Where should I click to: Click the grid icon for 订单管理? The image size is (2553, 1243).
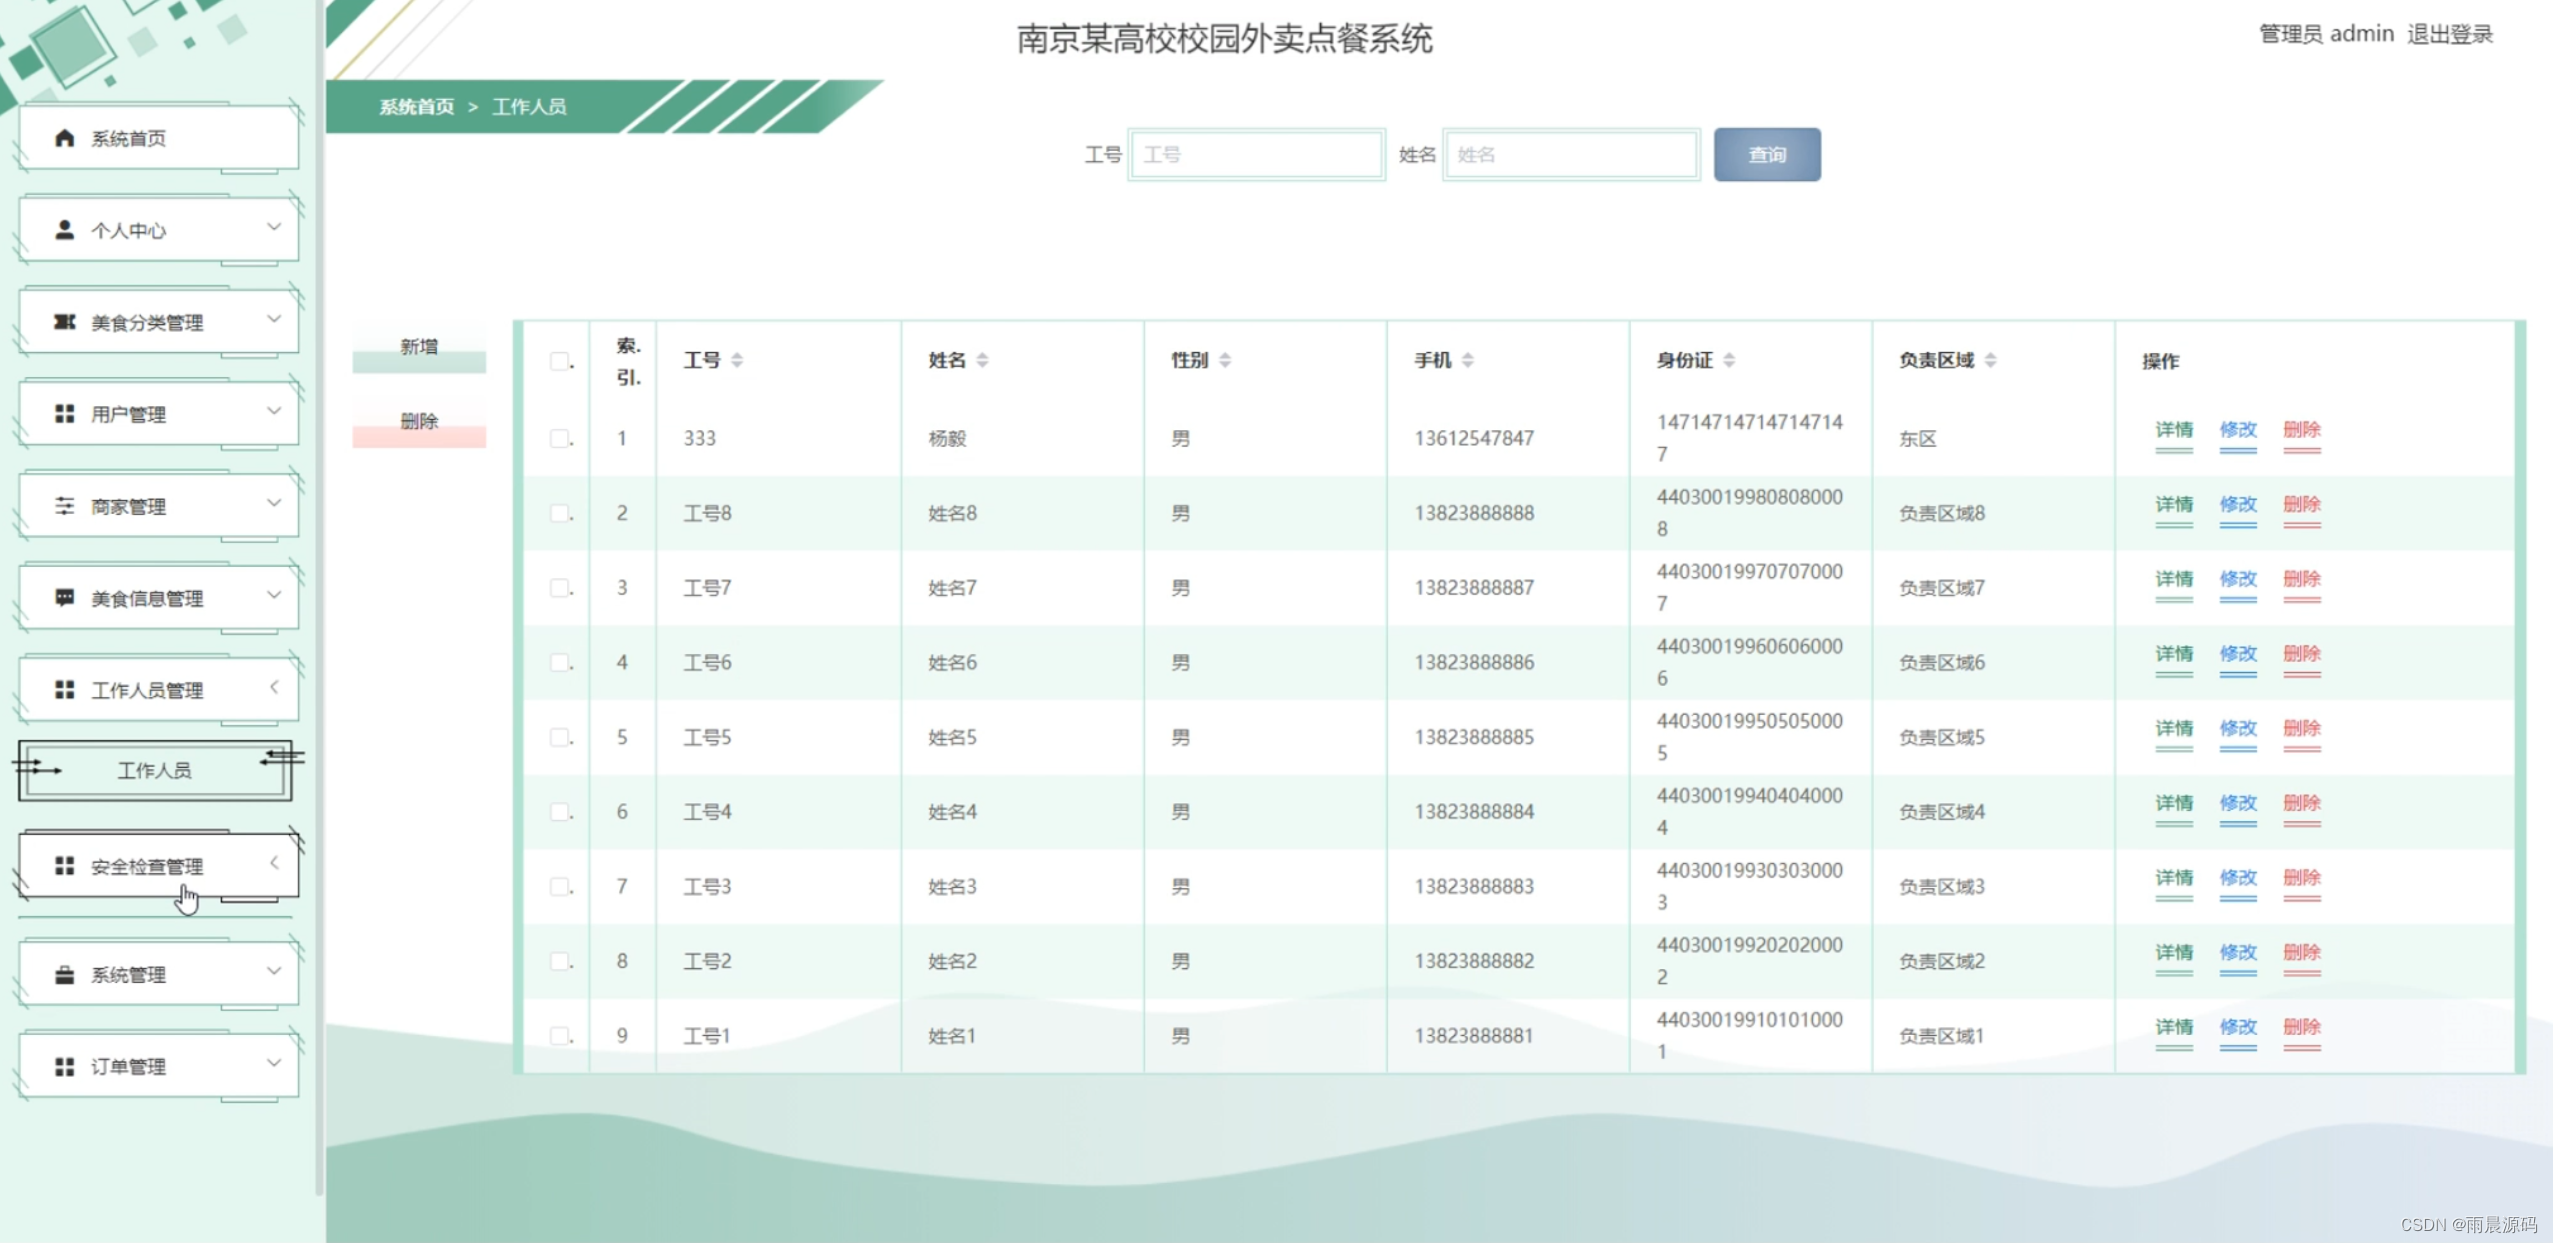click(65, 1067)
